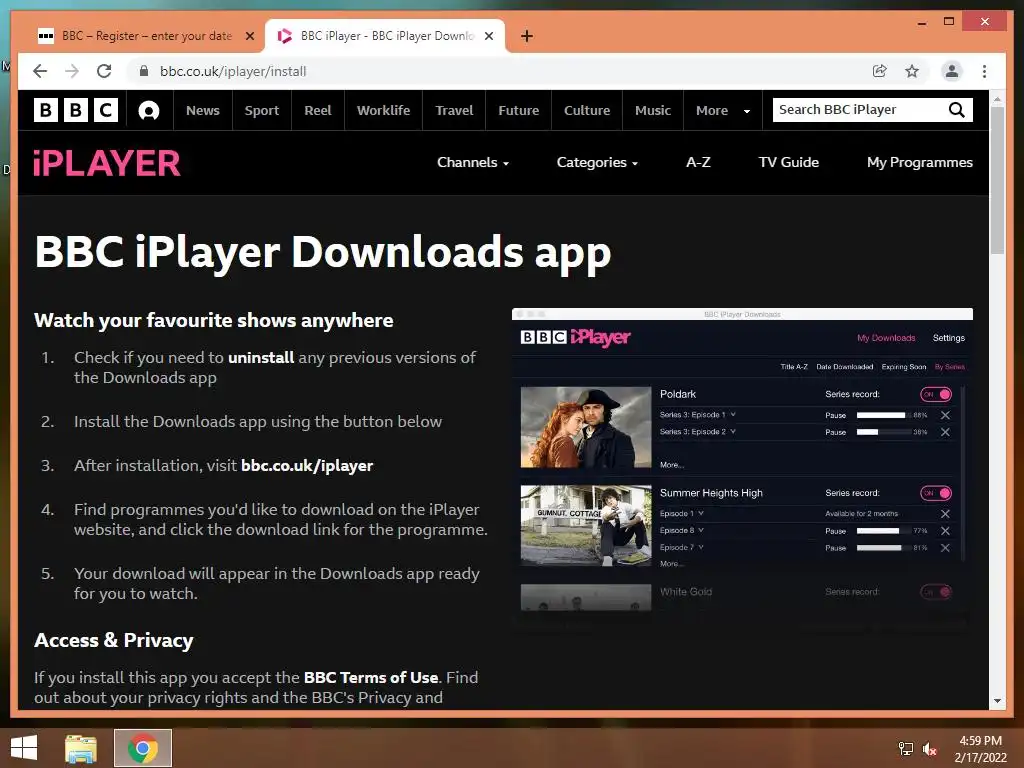
Task: Expand the More dropdown in BBC nav
Action: pos(722,110)
